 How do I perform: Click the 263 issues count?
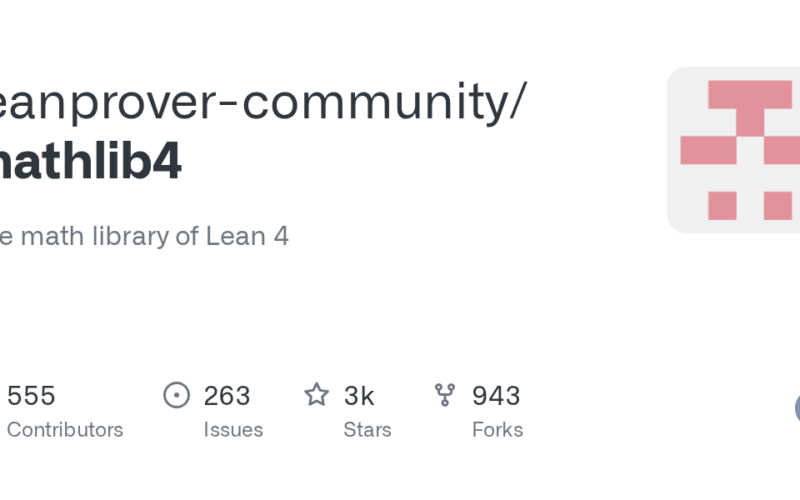227,396
